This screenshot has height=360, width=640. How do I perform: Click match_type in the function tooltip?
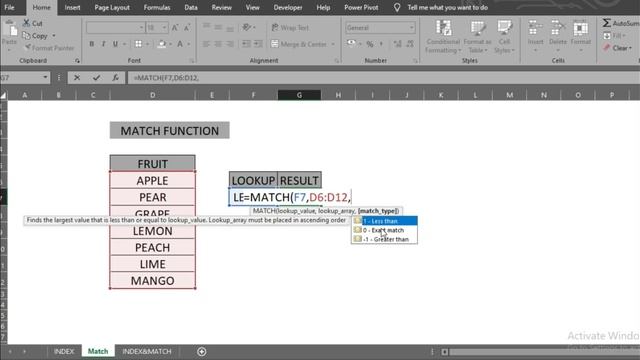(x=378, y=211)
